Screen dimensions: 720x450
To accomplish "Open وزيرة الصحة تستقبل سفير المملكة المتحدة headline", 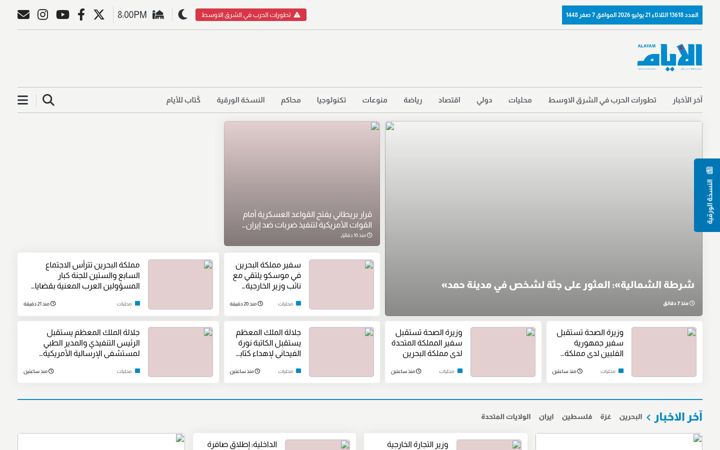I will (x=427, y=343).
